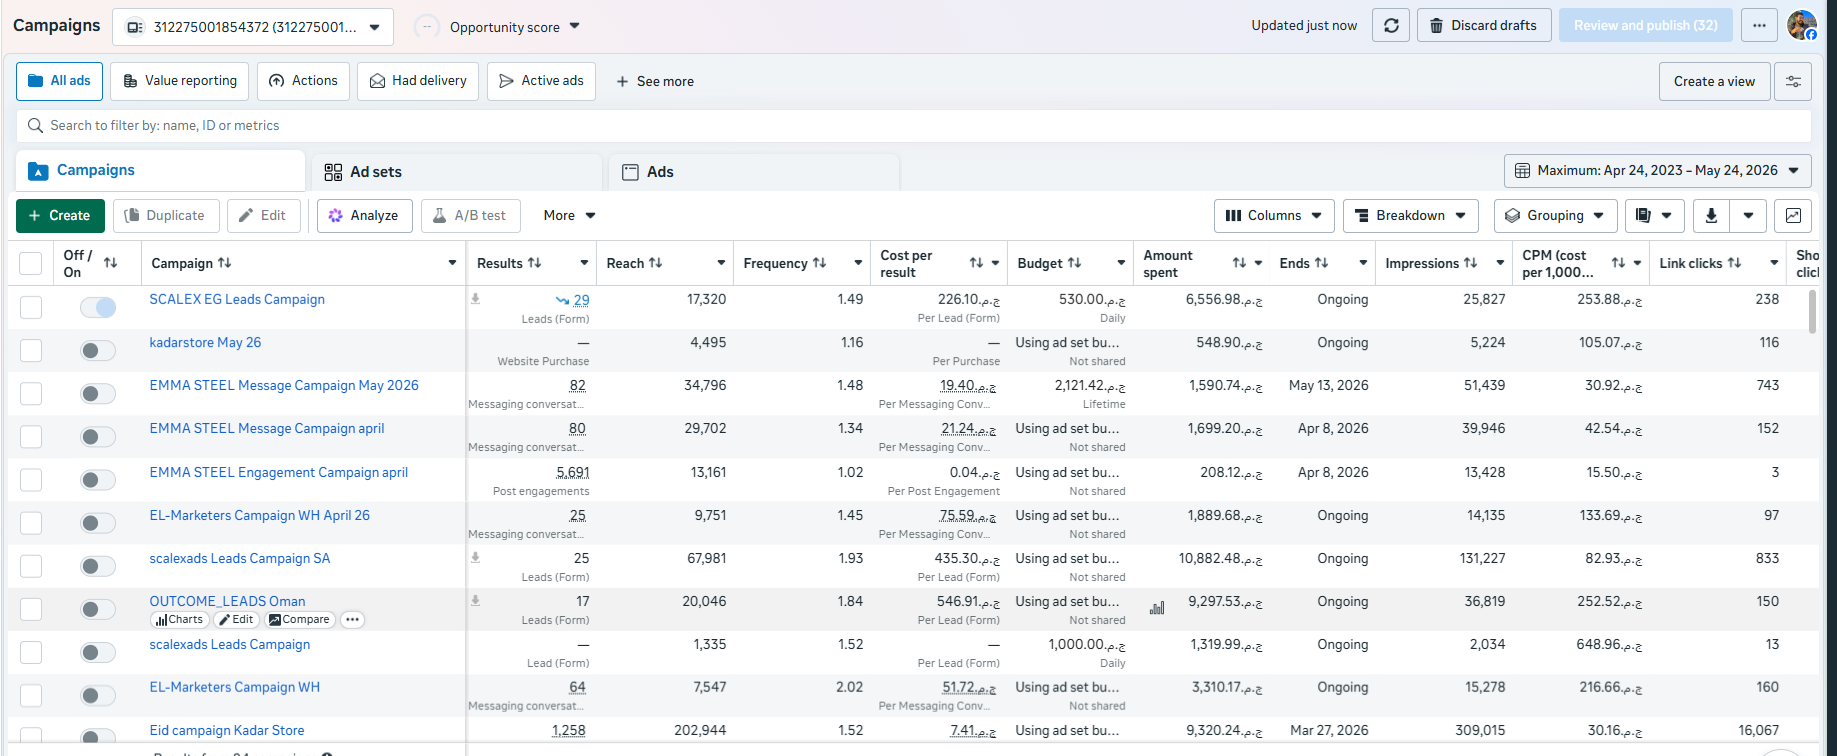Switch on scalexads Leads Campaign SA toggle

coord(98,566)
